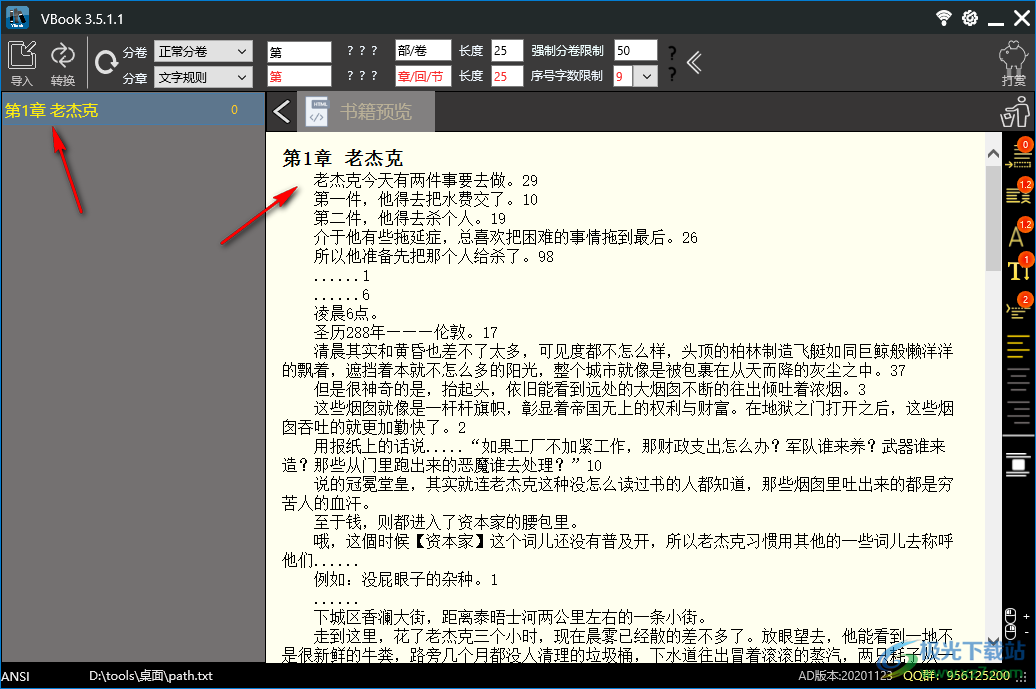Click the 导入 (Import) icon
This screenshot has width=1036, height=689.
[21, 53]
